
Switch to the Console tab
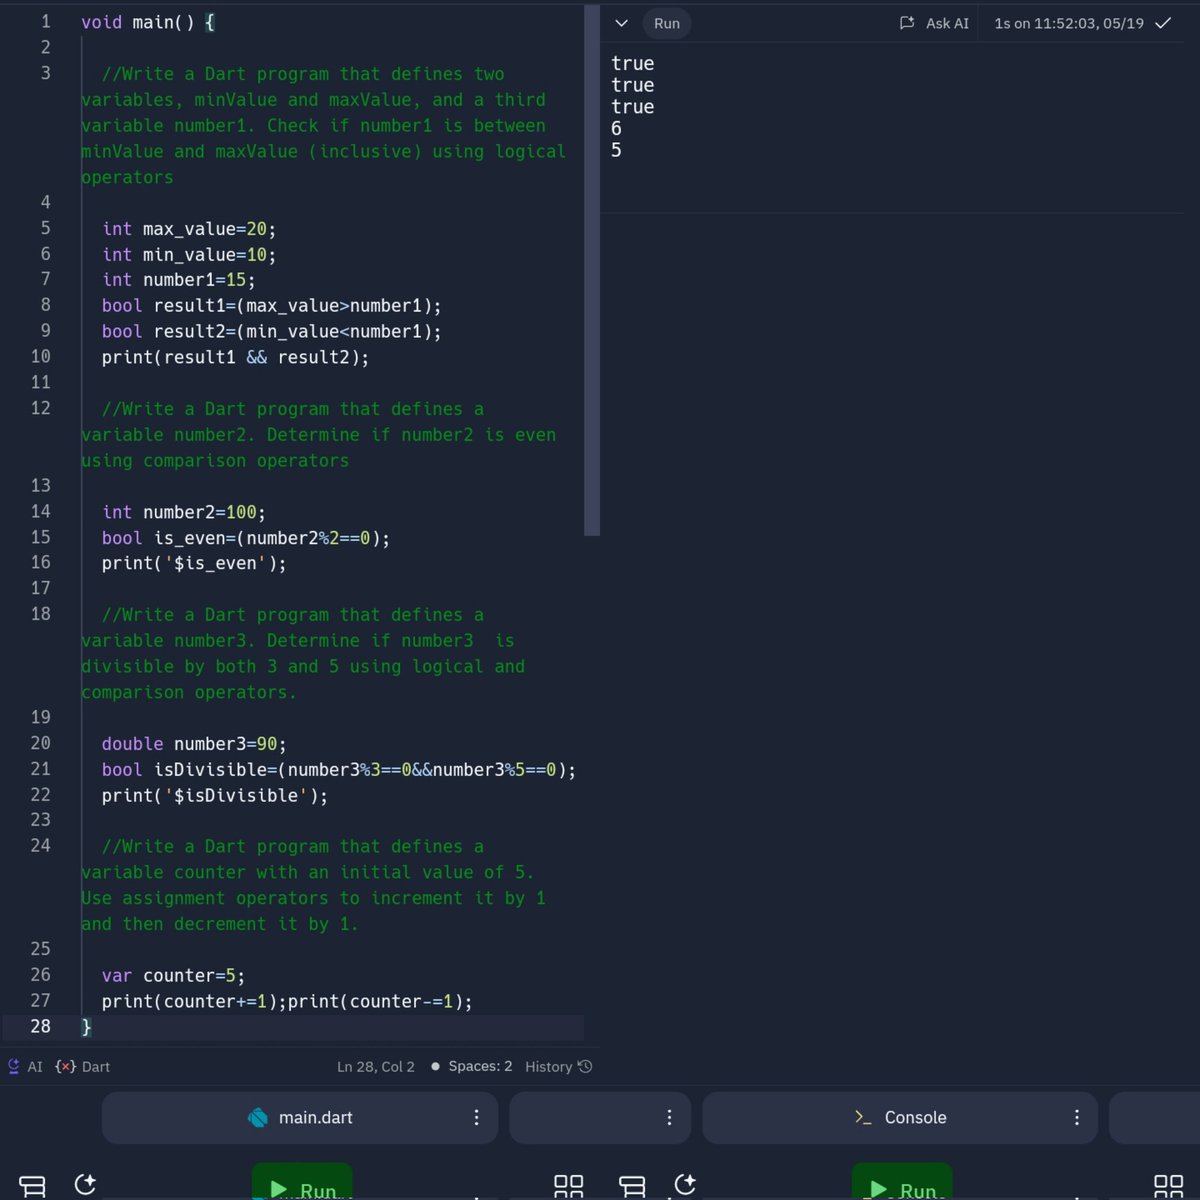[900, 1117]
